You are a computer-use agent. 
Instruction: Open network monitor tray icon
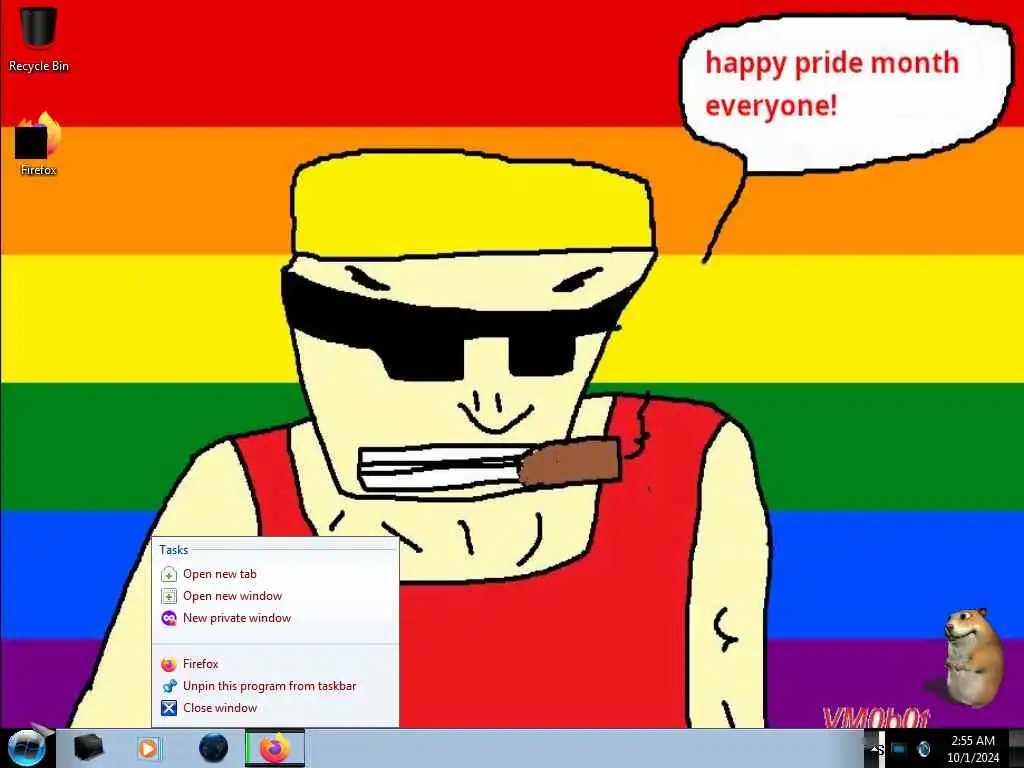(900, 749)
